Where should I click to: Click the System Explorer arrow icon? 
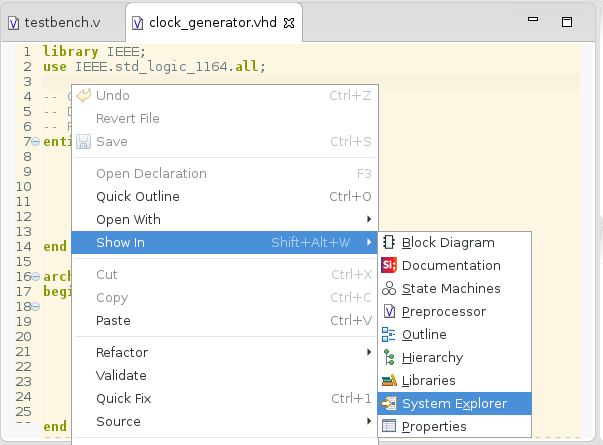(x=389, y=403)
